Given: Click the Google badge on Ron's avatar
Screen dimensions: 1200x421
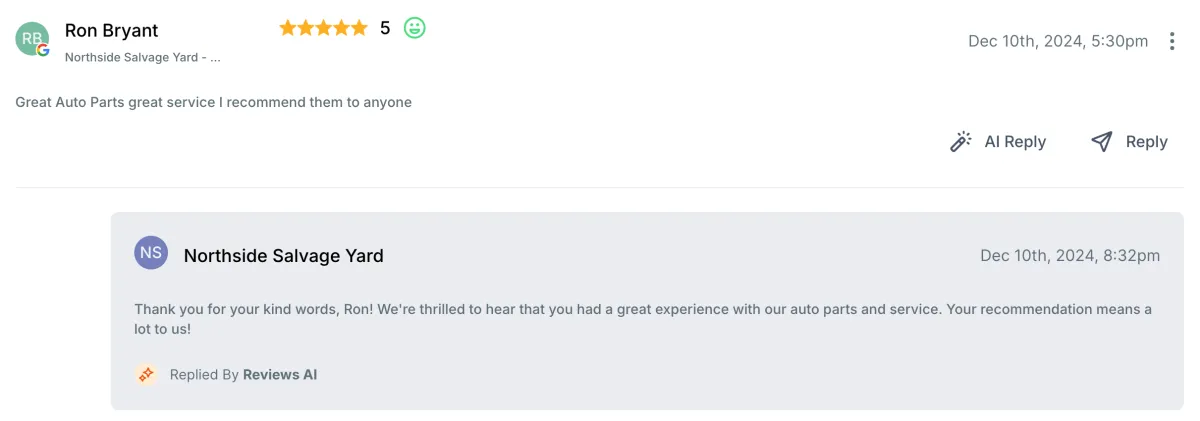Looking at the screenshot, I should [43, 50].
